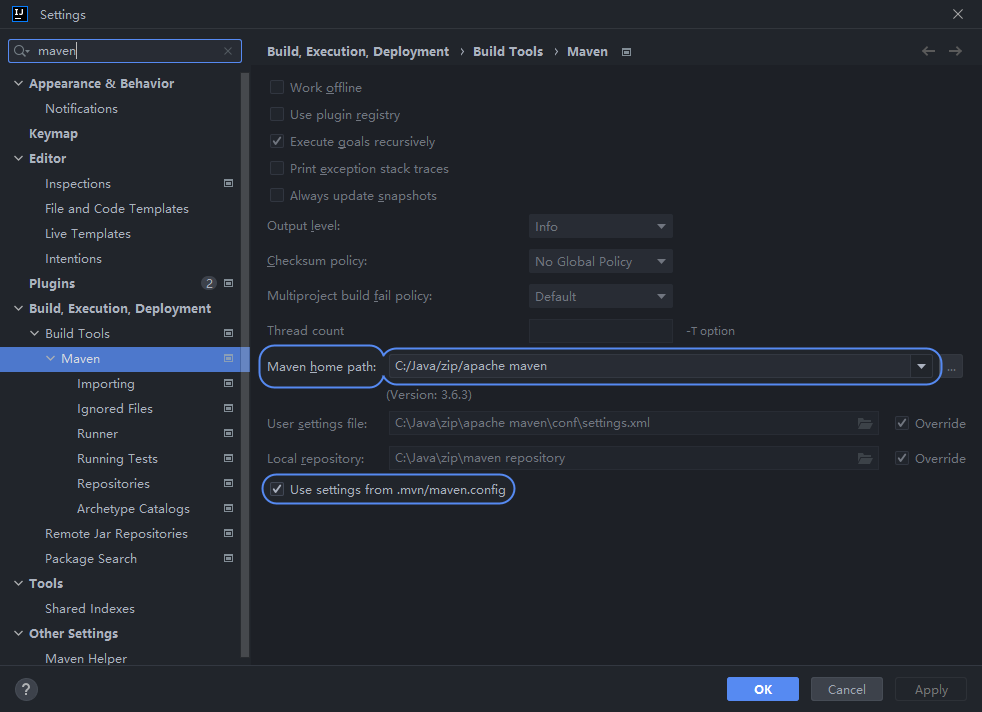Click the Thread count input field
This screenshot has height=712, width=982.
600,331
